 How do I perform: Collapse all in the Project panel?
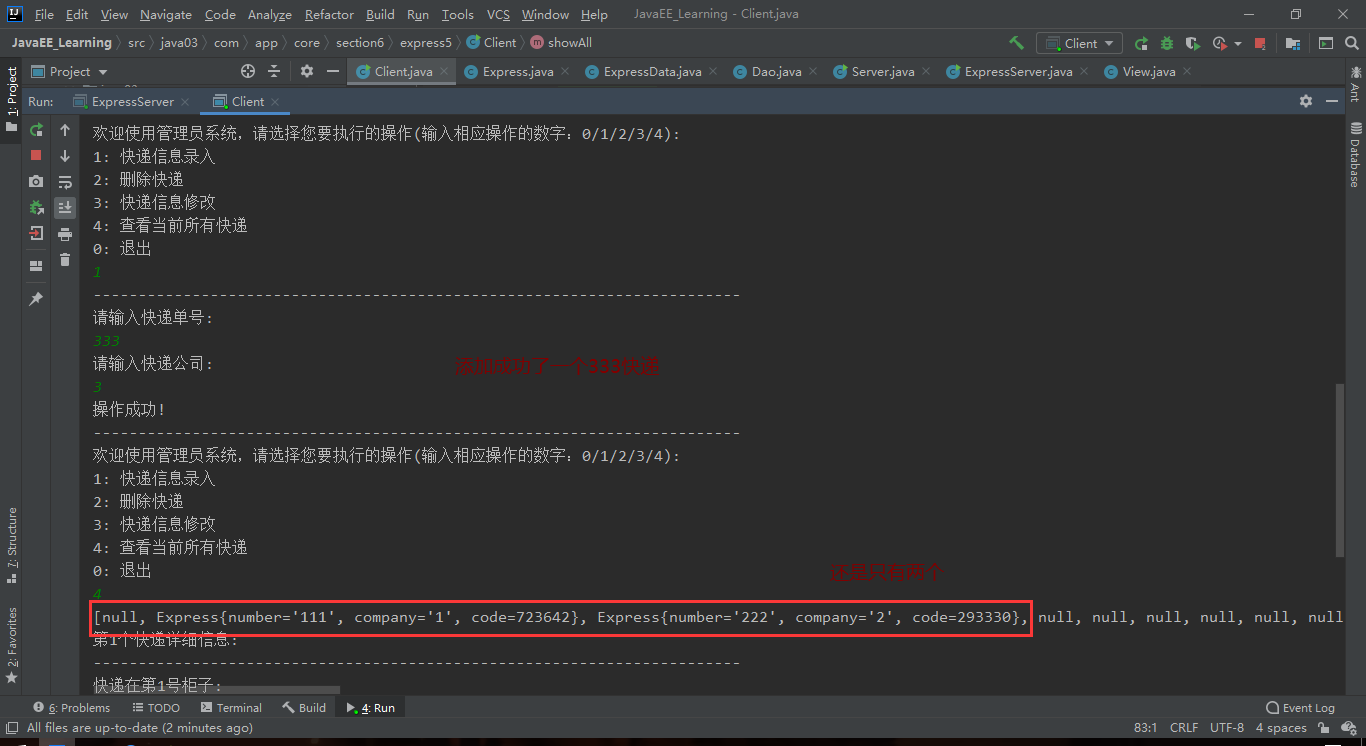click(273, 71)
